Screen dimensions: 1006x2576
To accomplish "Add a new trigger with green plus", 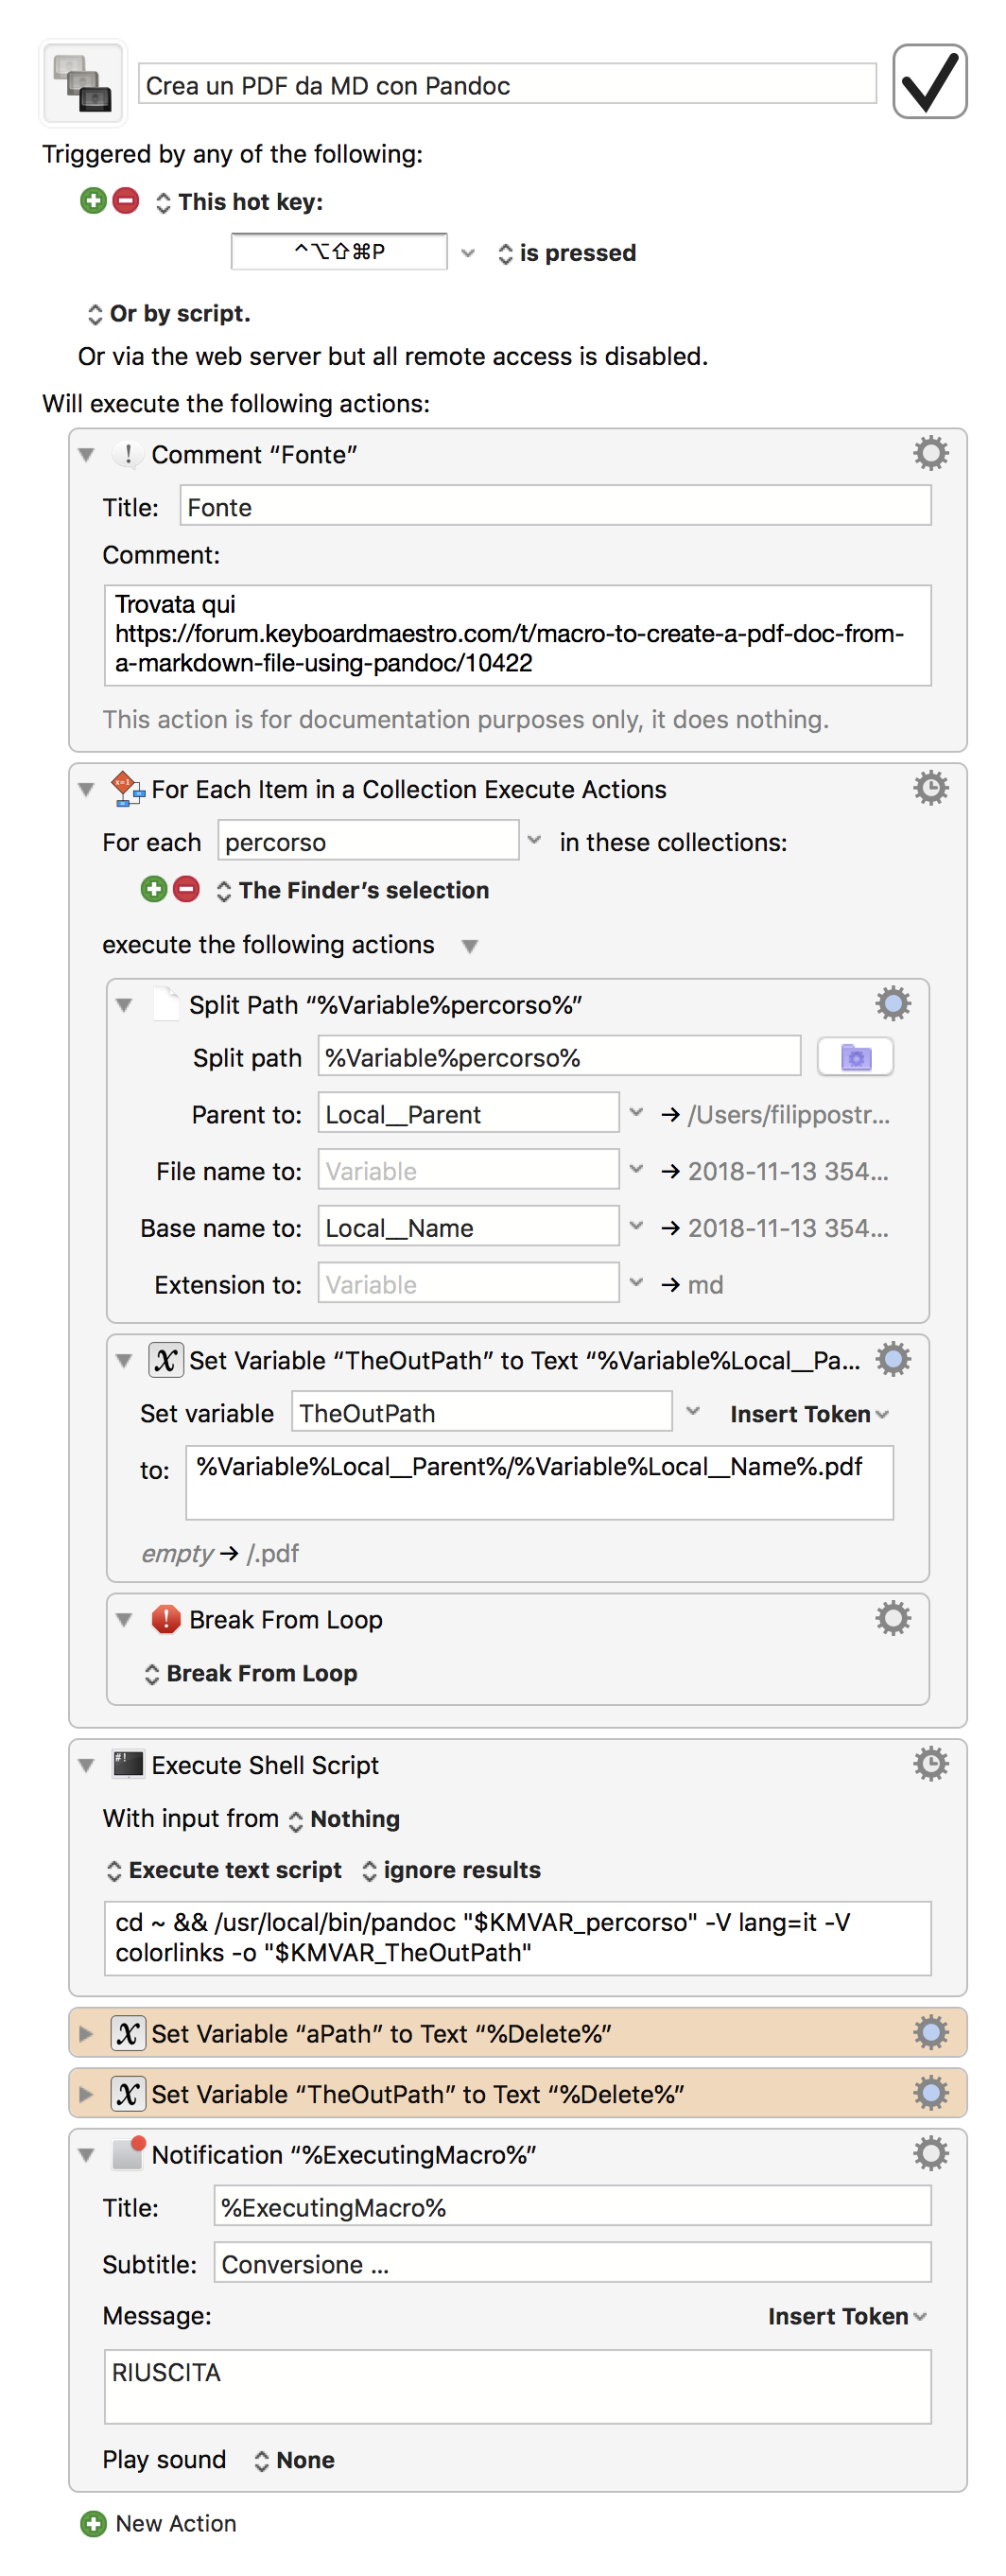I will click(x=93, y=201).
